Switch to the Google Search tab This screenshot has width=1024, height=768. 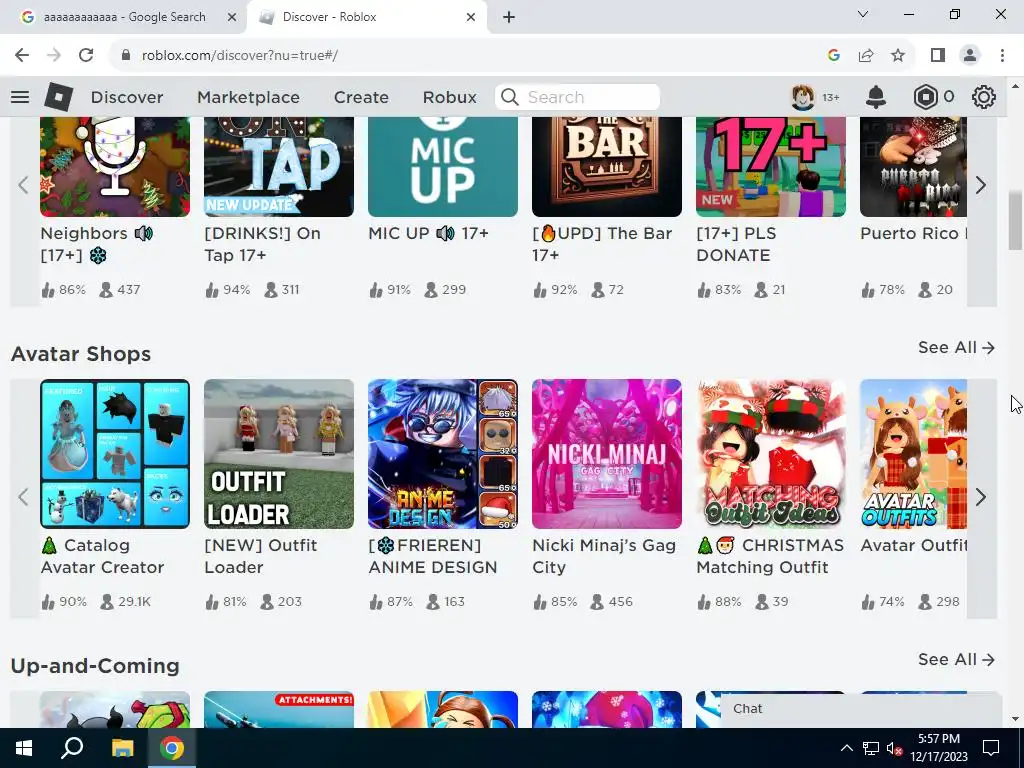(x=124, y=18)
